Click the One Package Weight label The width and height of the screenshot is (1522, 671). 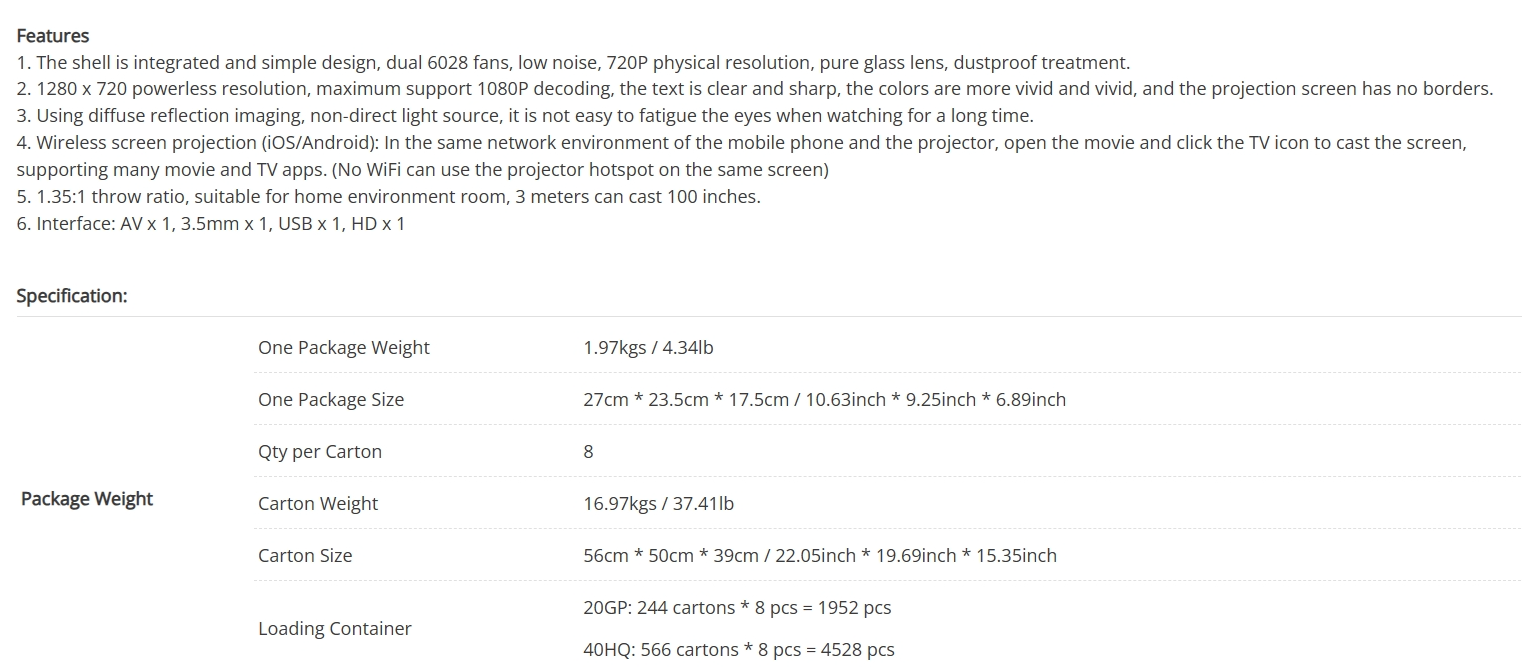click(x=344, y=347)
